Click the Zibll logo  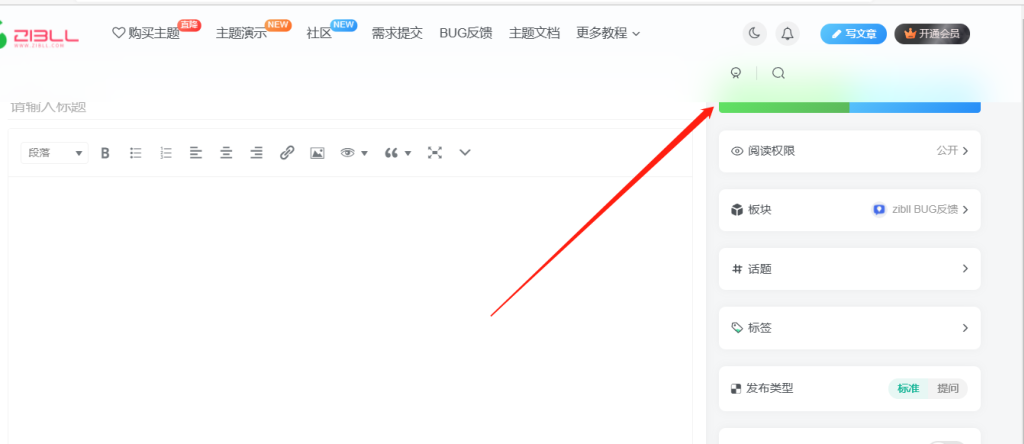click(x=39, y=34)
